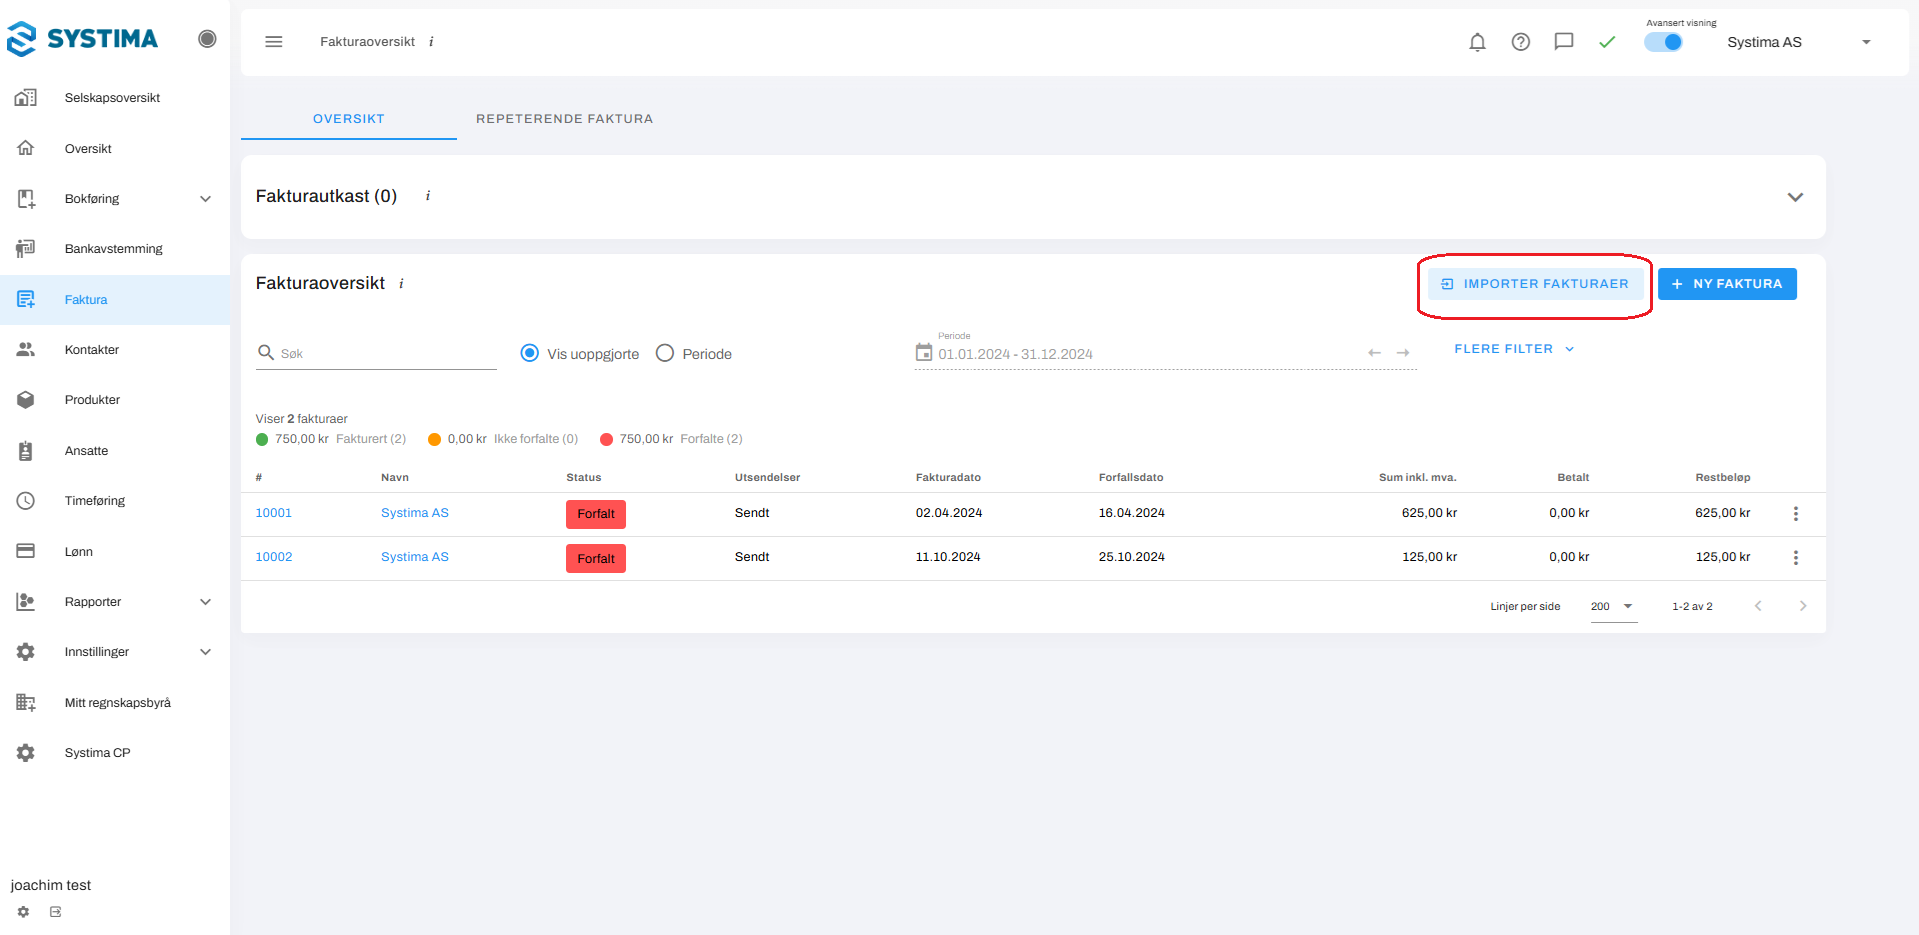Click info icon next to Fakturautkast
Screen dimensions: 1919x935
coord(428,196)
